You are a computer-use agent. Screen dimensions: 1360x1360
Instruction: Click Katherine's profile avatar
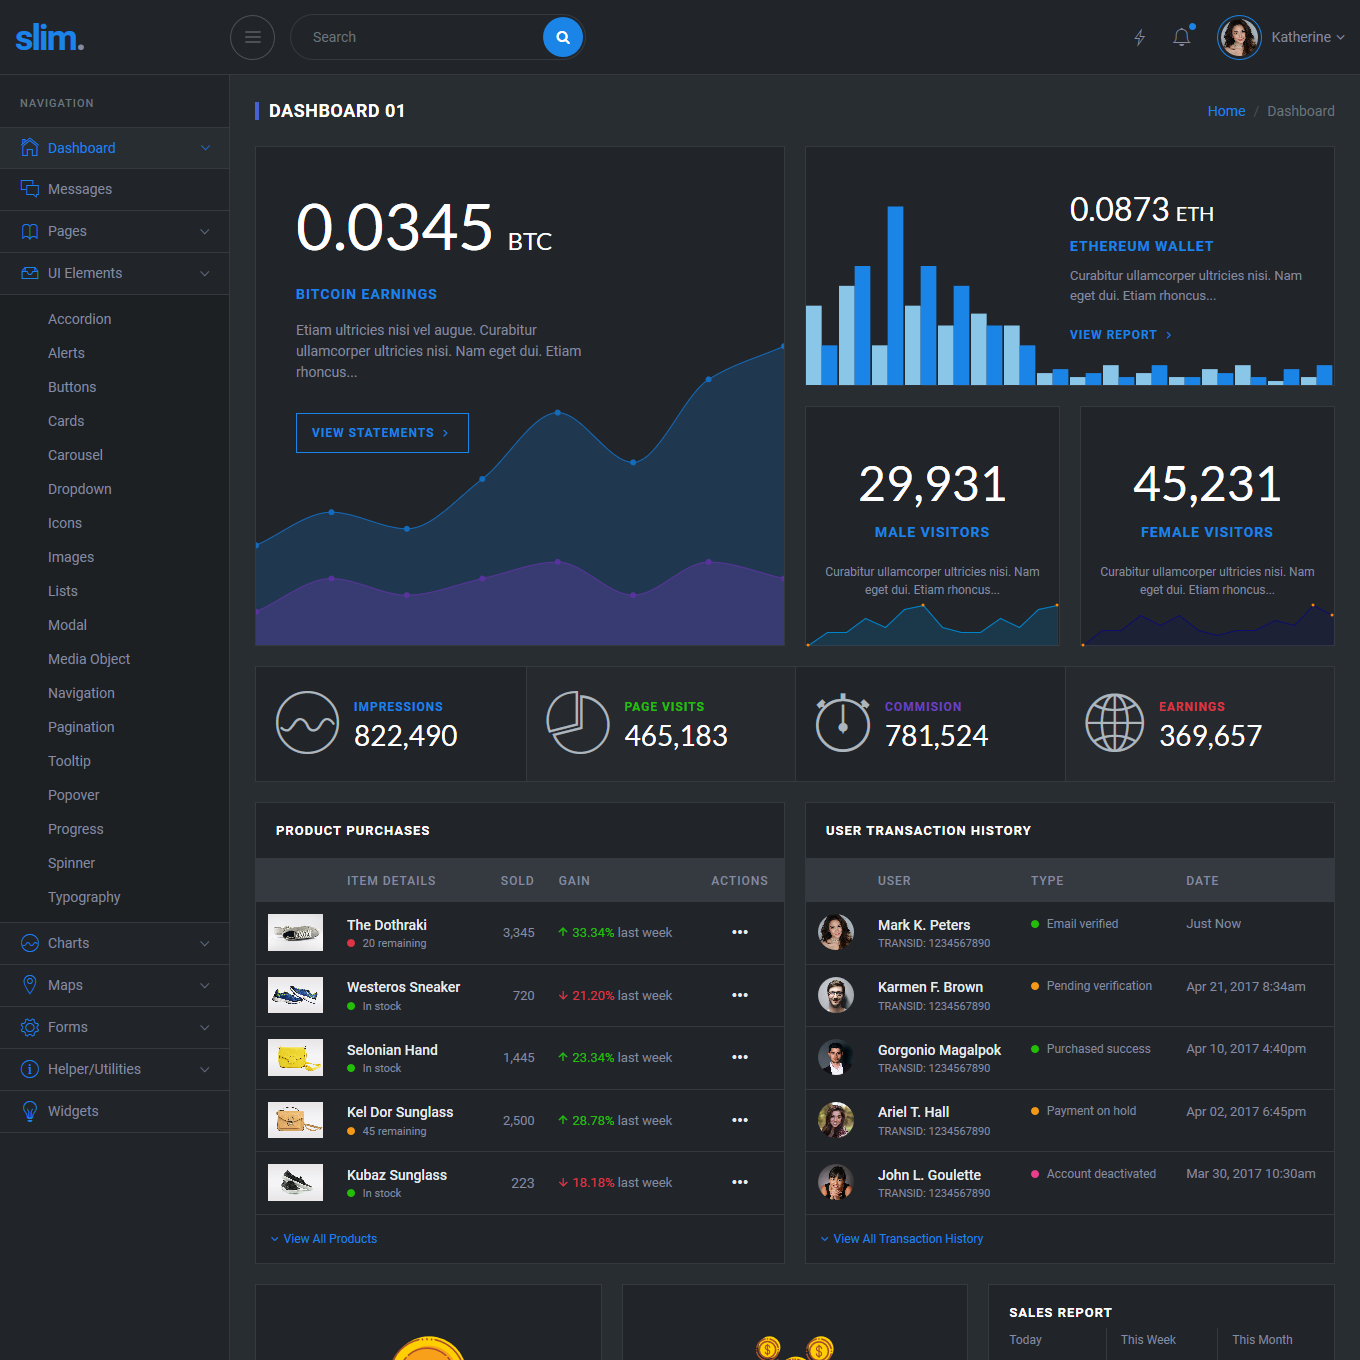[x=1238, y=37]
